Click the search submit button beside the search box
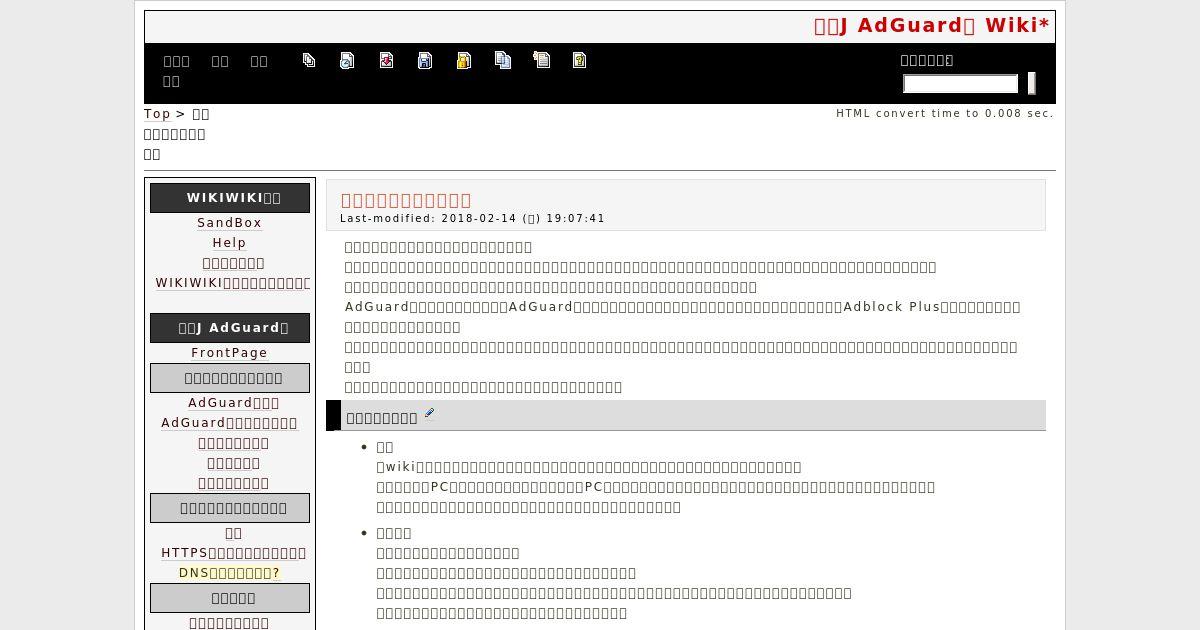1200x630 pixels. coord(1031,84)
